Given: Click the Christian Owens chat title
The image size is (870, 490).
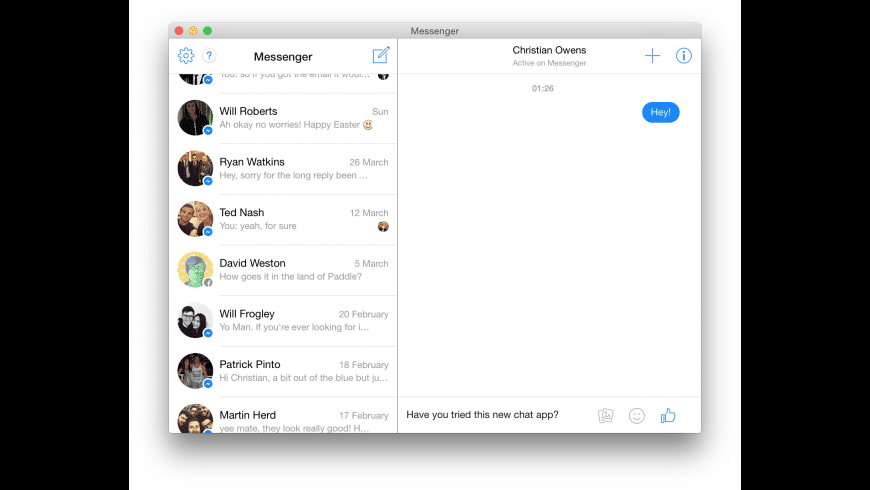Looking at the screenshot, I should click(x=549, y=50).
